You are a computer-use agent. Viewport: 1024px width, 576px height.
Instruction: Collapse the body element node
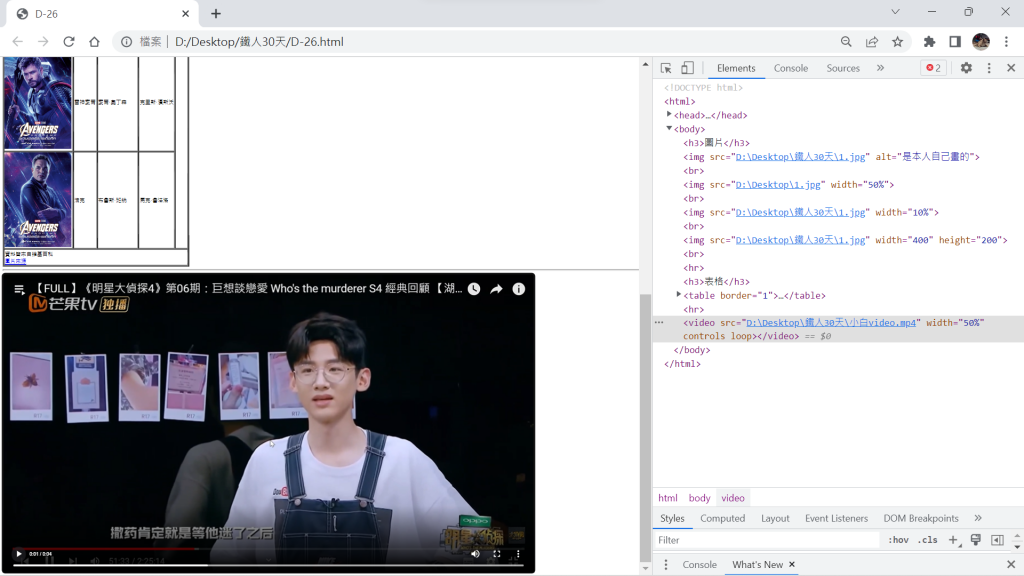[x=669, y=129]
